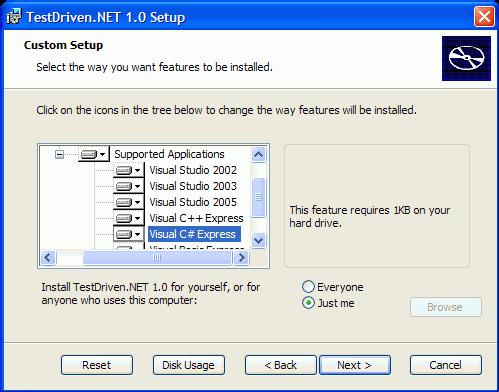Click the Next > button
This screenshot has height=392, width=499.
coord(355,365)
